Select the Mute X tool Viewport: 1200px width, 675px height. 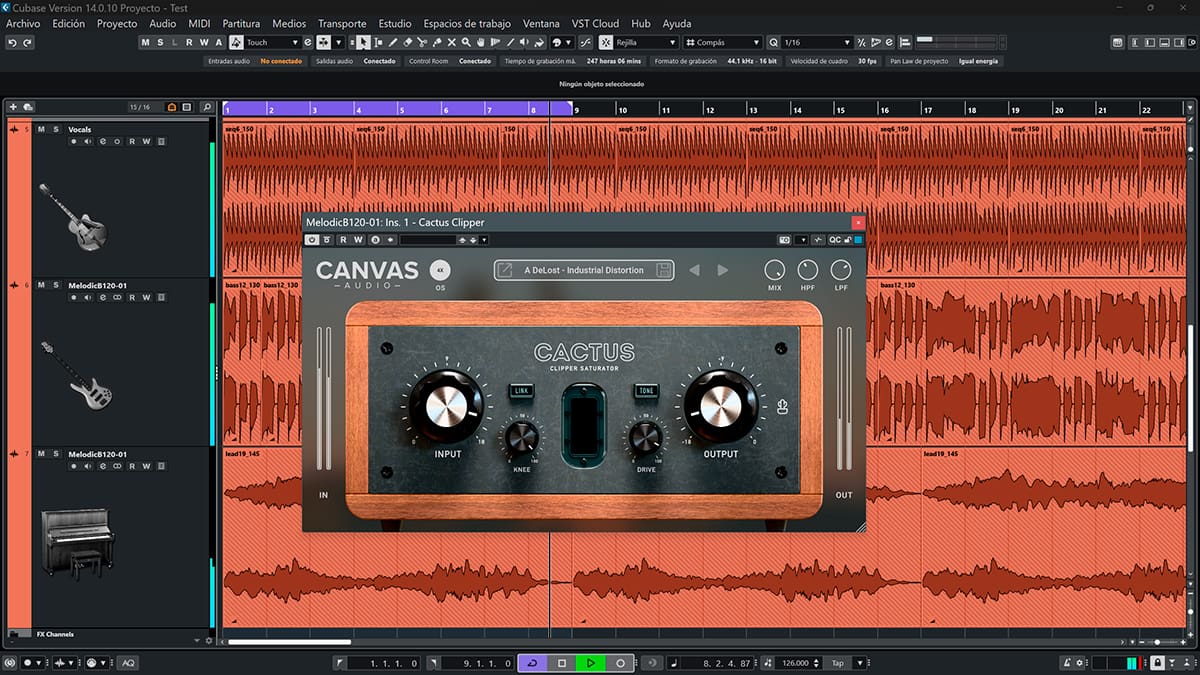(x=452, y=43)
